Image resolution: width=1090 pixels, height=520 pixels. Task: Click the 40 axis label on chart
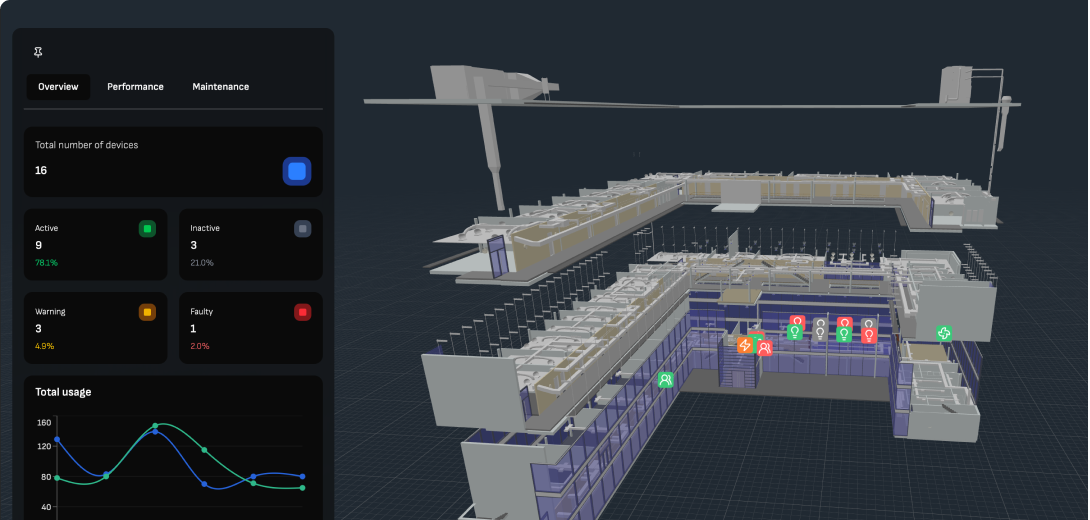(x=46, y=507)
